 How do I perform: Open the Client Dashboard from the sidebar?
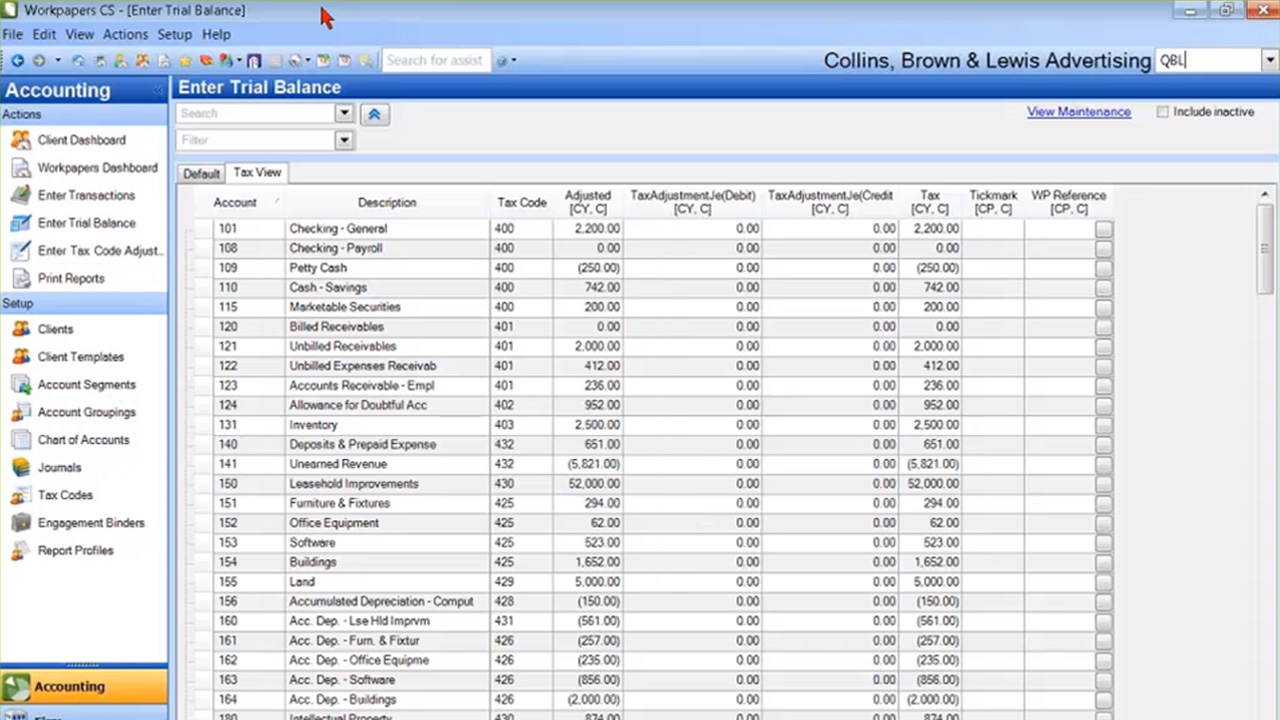81,140
